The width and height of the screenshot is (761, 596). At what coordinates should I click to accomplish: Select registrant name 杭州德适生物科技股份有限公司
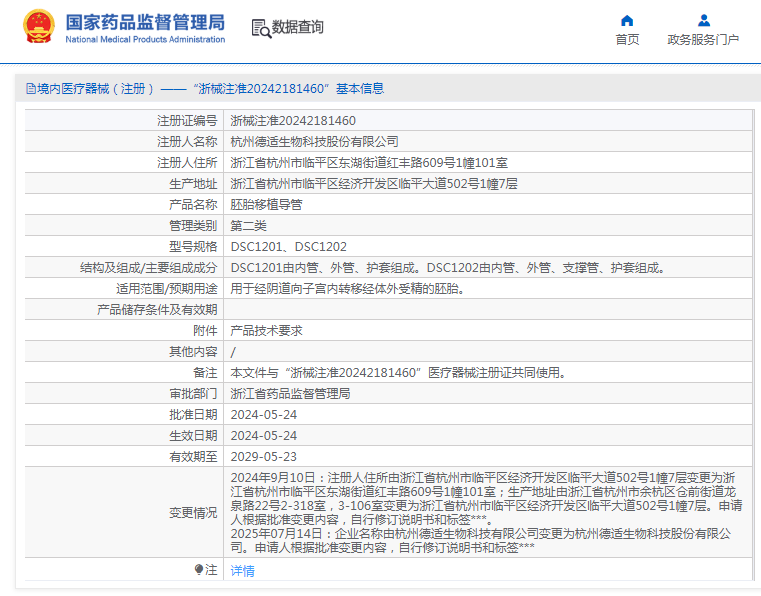314,142
